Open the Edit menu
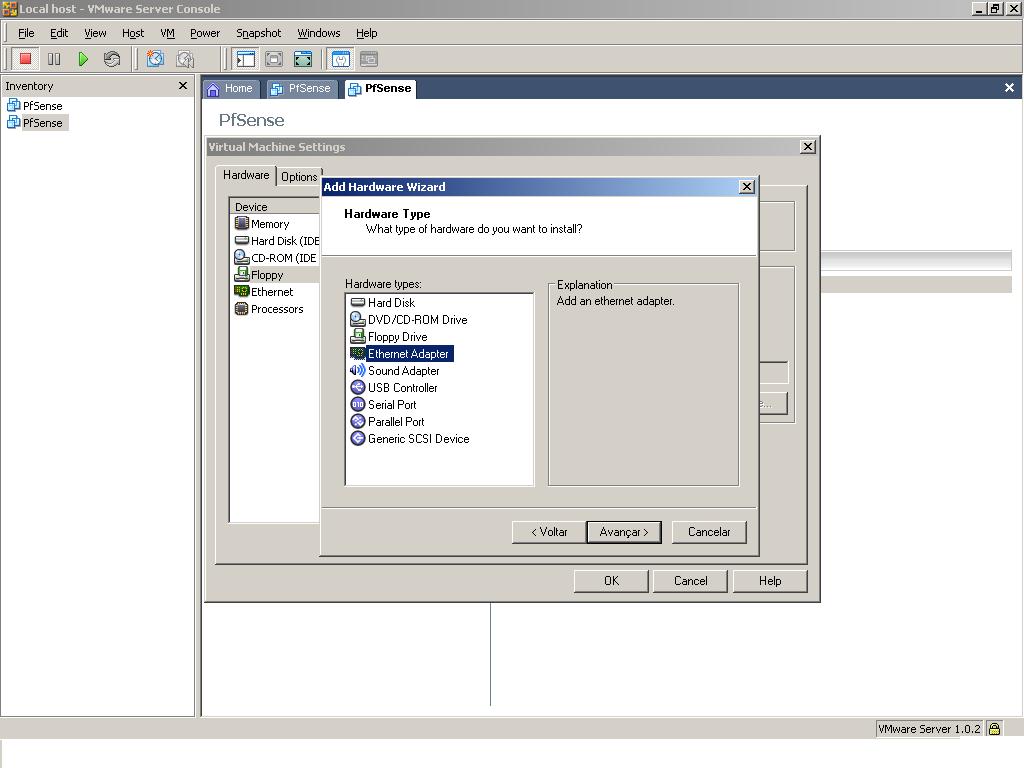The image size is (1024, 768). coord(59,33)
